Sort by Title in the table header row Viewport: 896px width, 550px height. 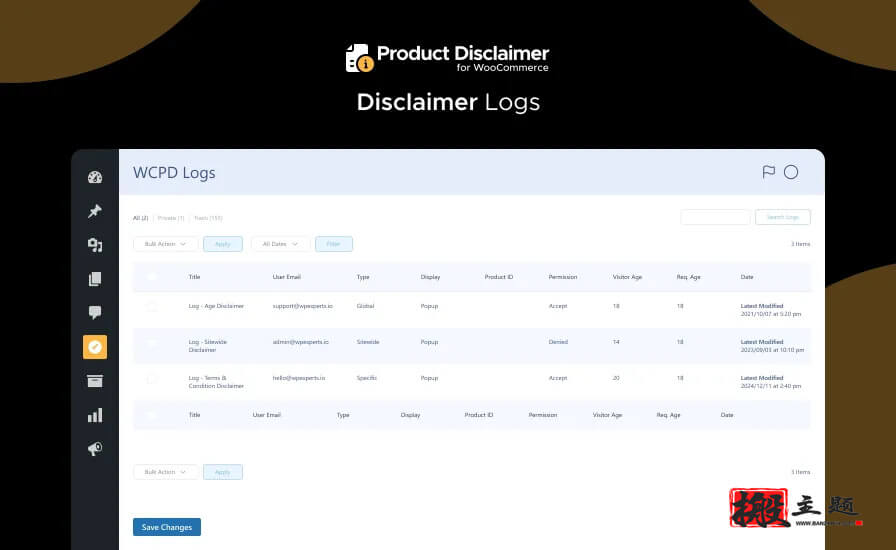pos(194,277)
